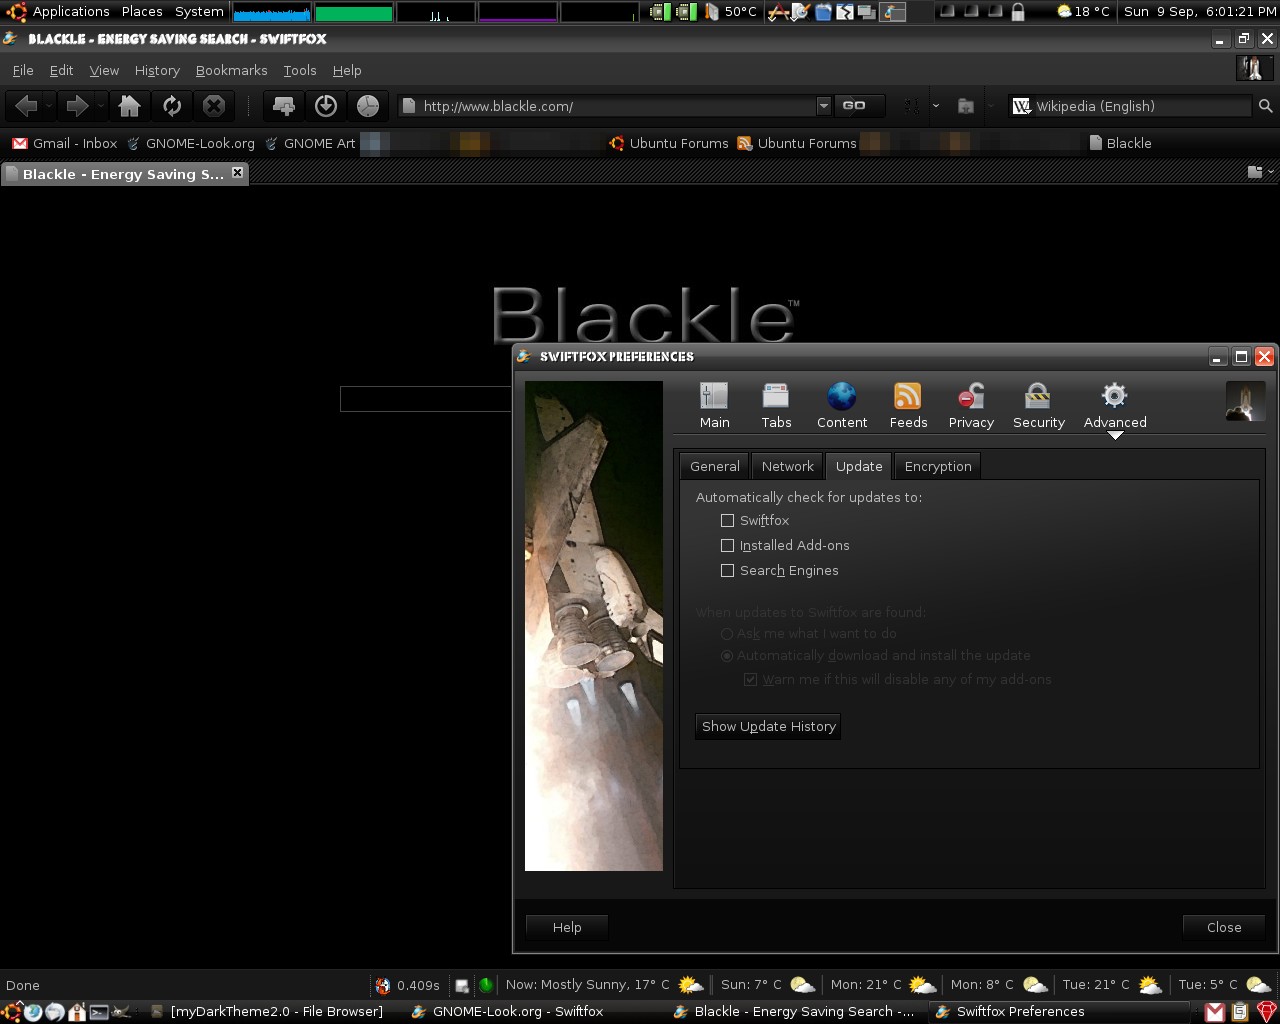
Task: Click the new-tab icon left of Downloads
Action: click(x=284, y=106)
